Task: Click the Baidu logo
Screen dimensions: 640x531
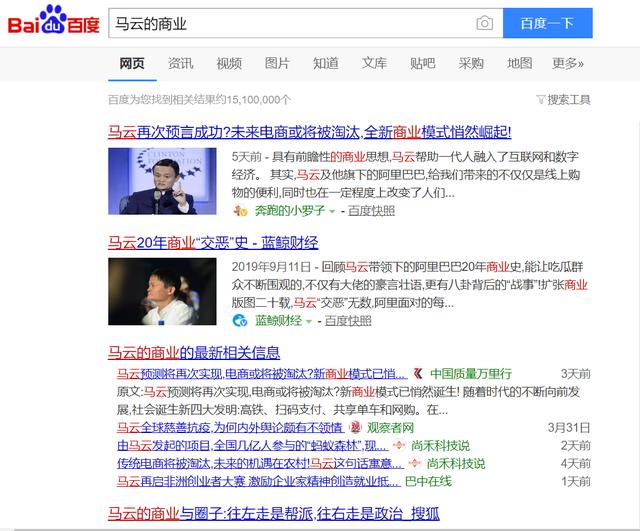Action: point(53,20)
